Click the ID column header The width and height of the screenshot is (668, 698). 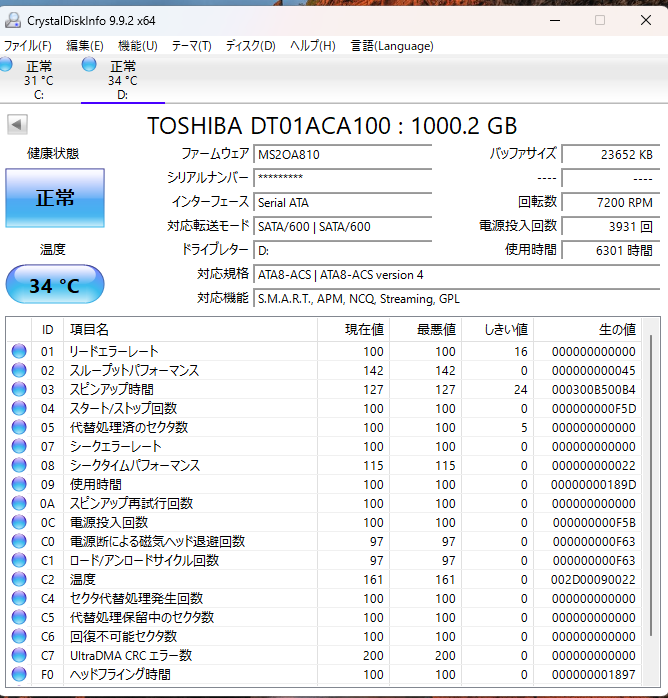(48, 330)
